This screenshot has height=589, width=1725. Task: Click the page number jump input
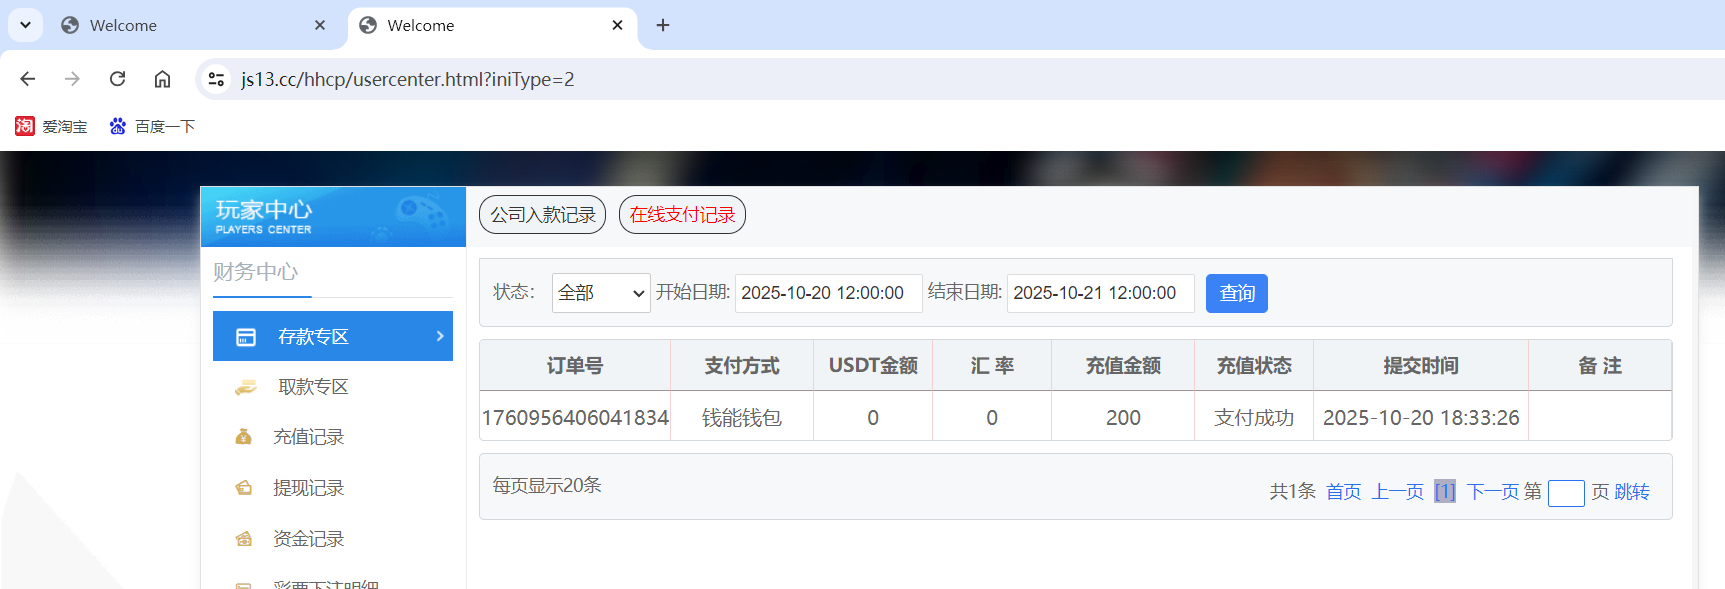(1566, 493)
